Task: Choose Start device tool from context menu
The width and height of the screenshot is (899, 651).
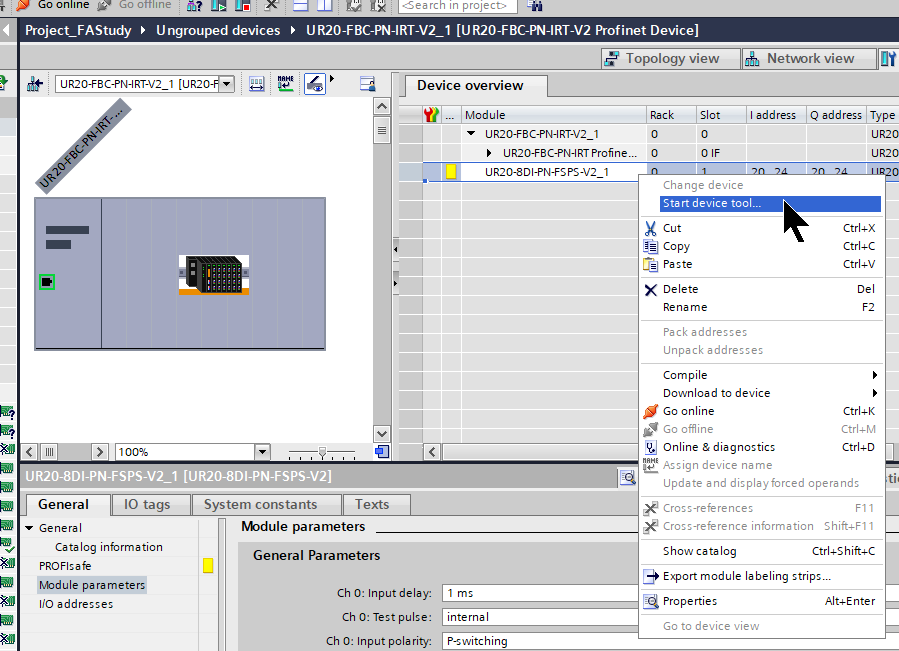Action: (769, 204)
